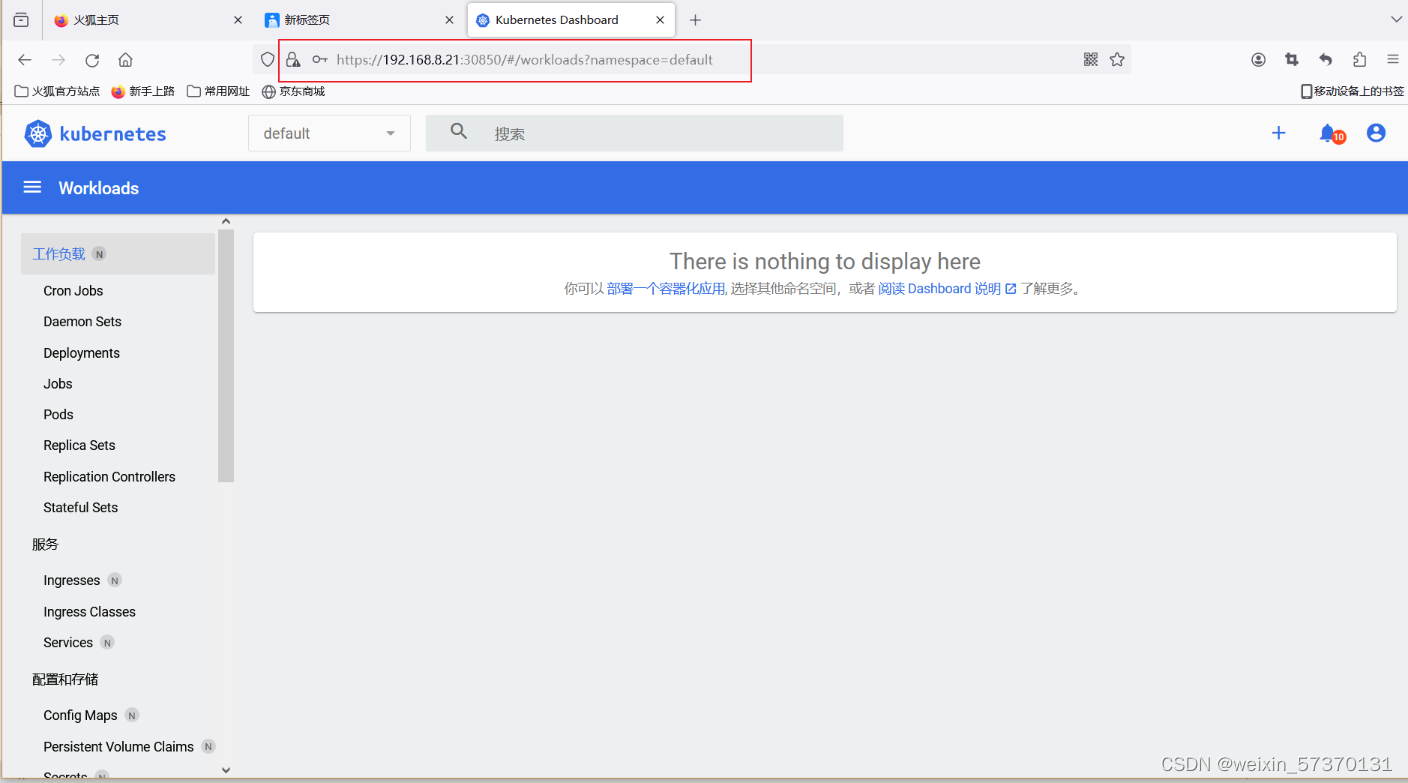Open Stateful Sets in sidebar

click(80, 508)
